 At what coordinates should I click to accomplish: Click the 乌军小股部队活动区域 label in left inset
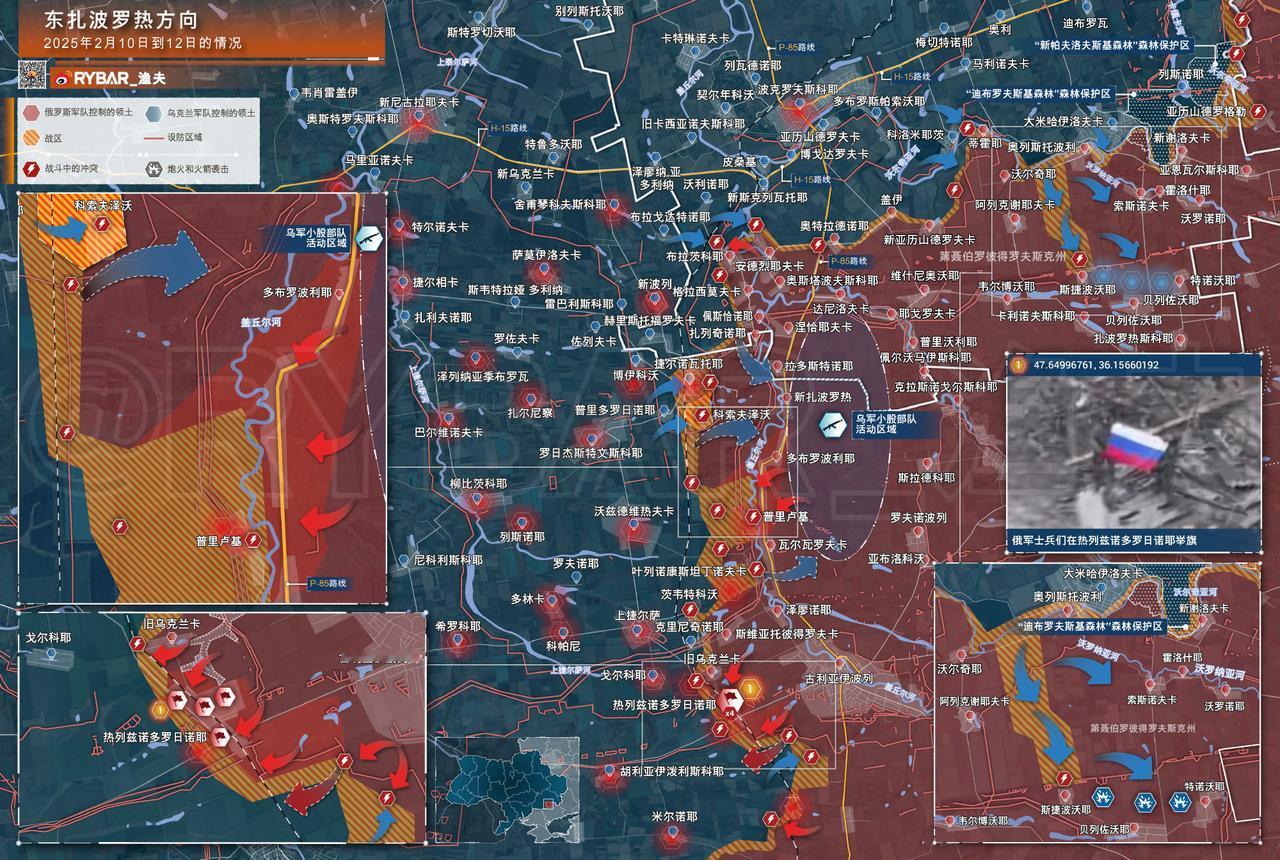click(x=316, y=239)
